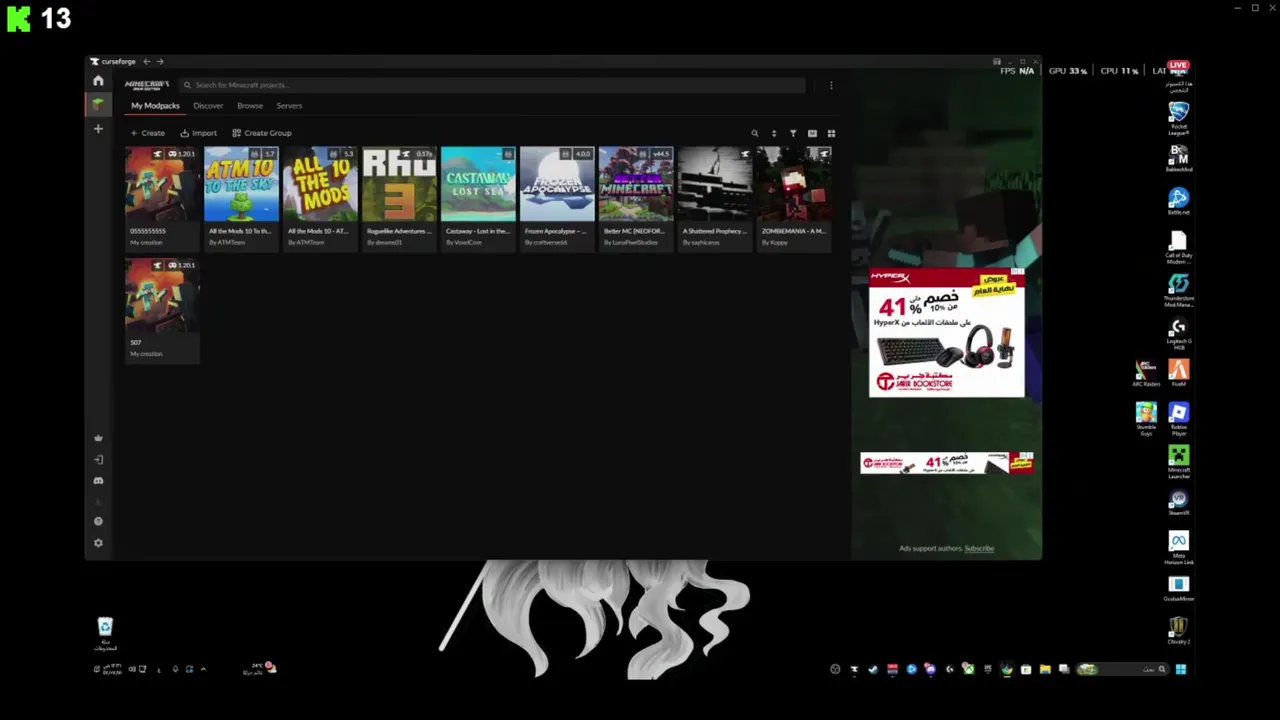
Task: Open the Servers tab
Action: pos(289,106)
